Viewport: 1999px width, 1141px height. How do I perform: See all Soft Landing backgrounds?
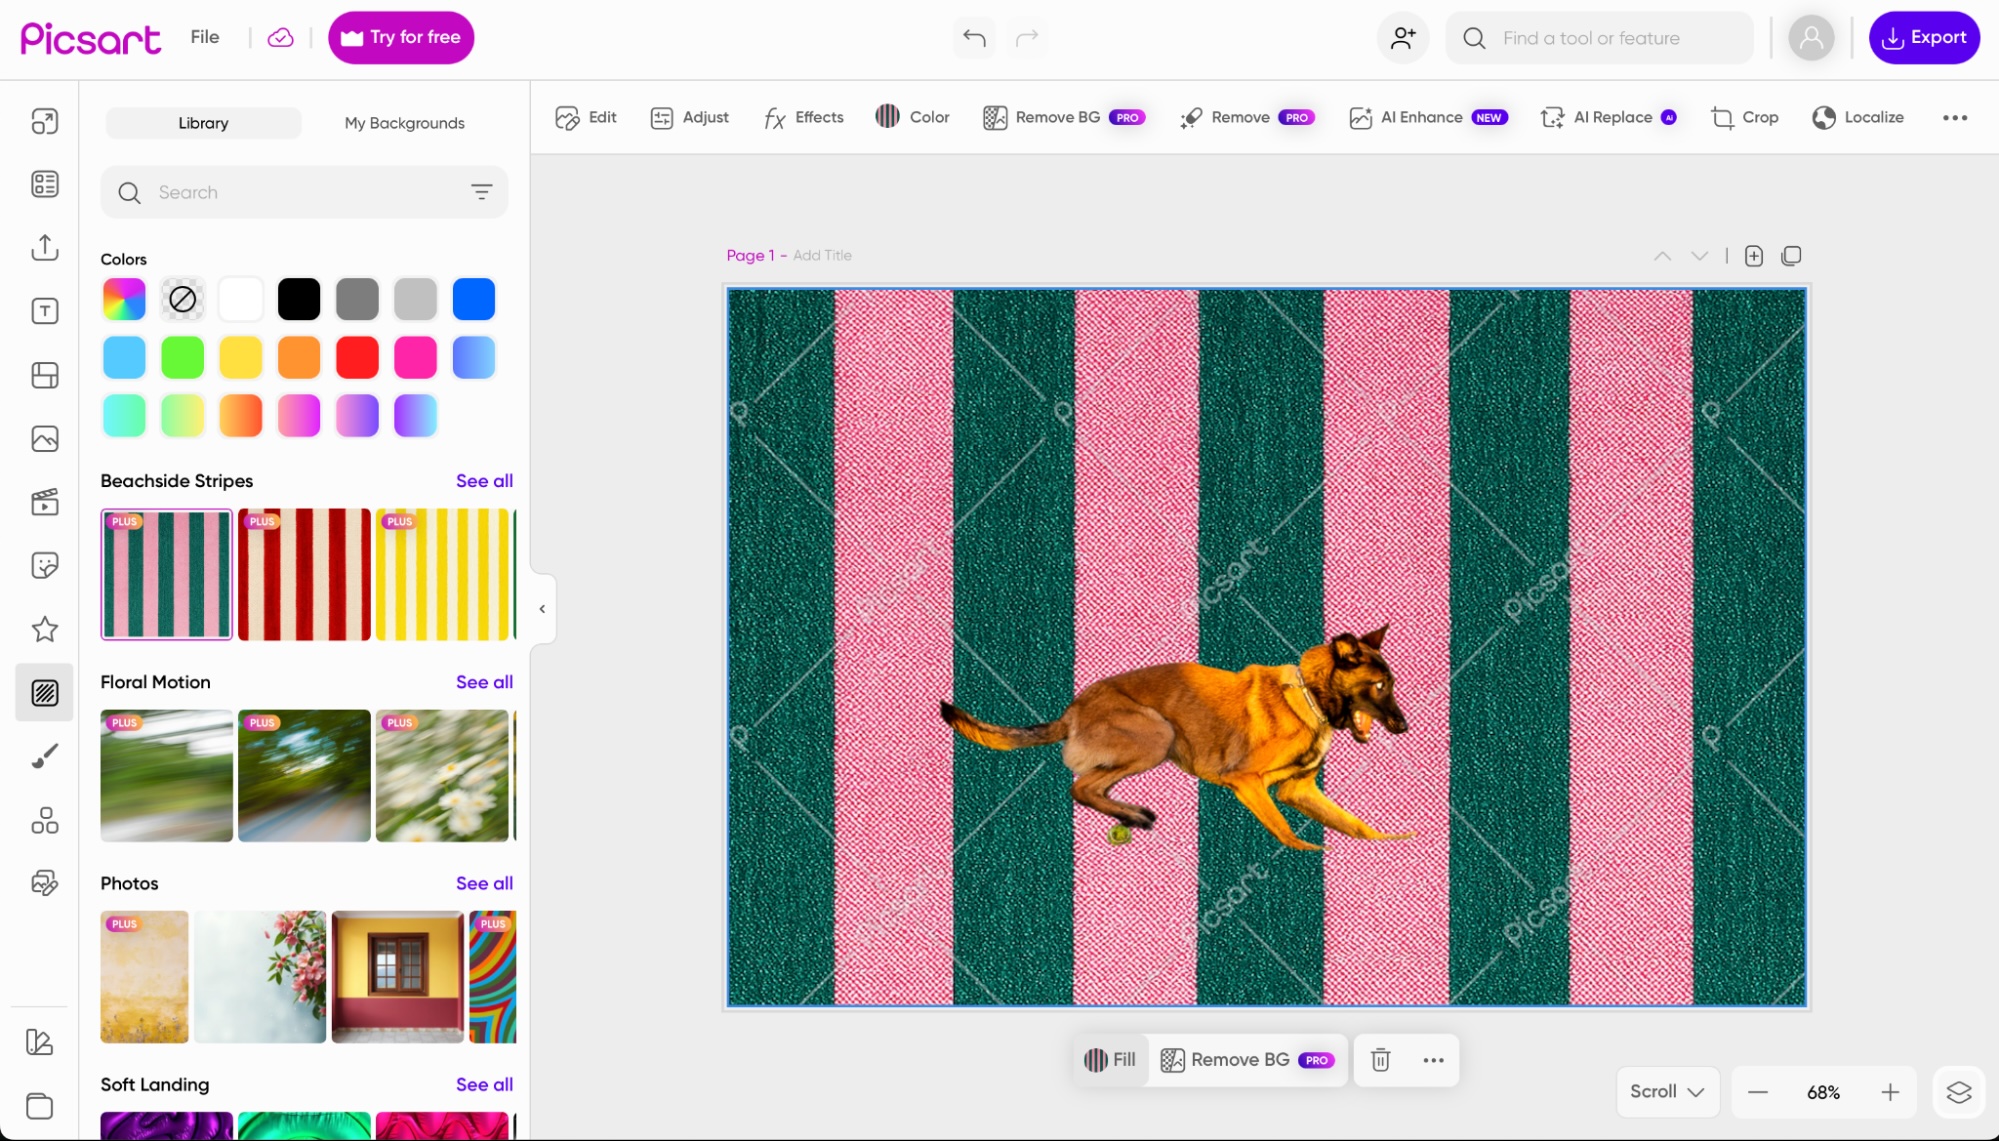[x=484, y=1085]
